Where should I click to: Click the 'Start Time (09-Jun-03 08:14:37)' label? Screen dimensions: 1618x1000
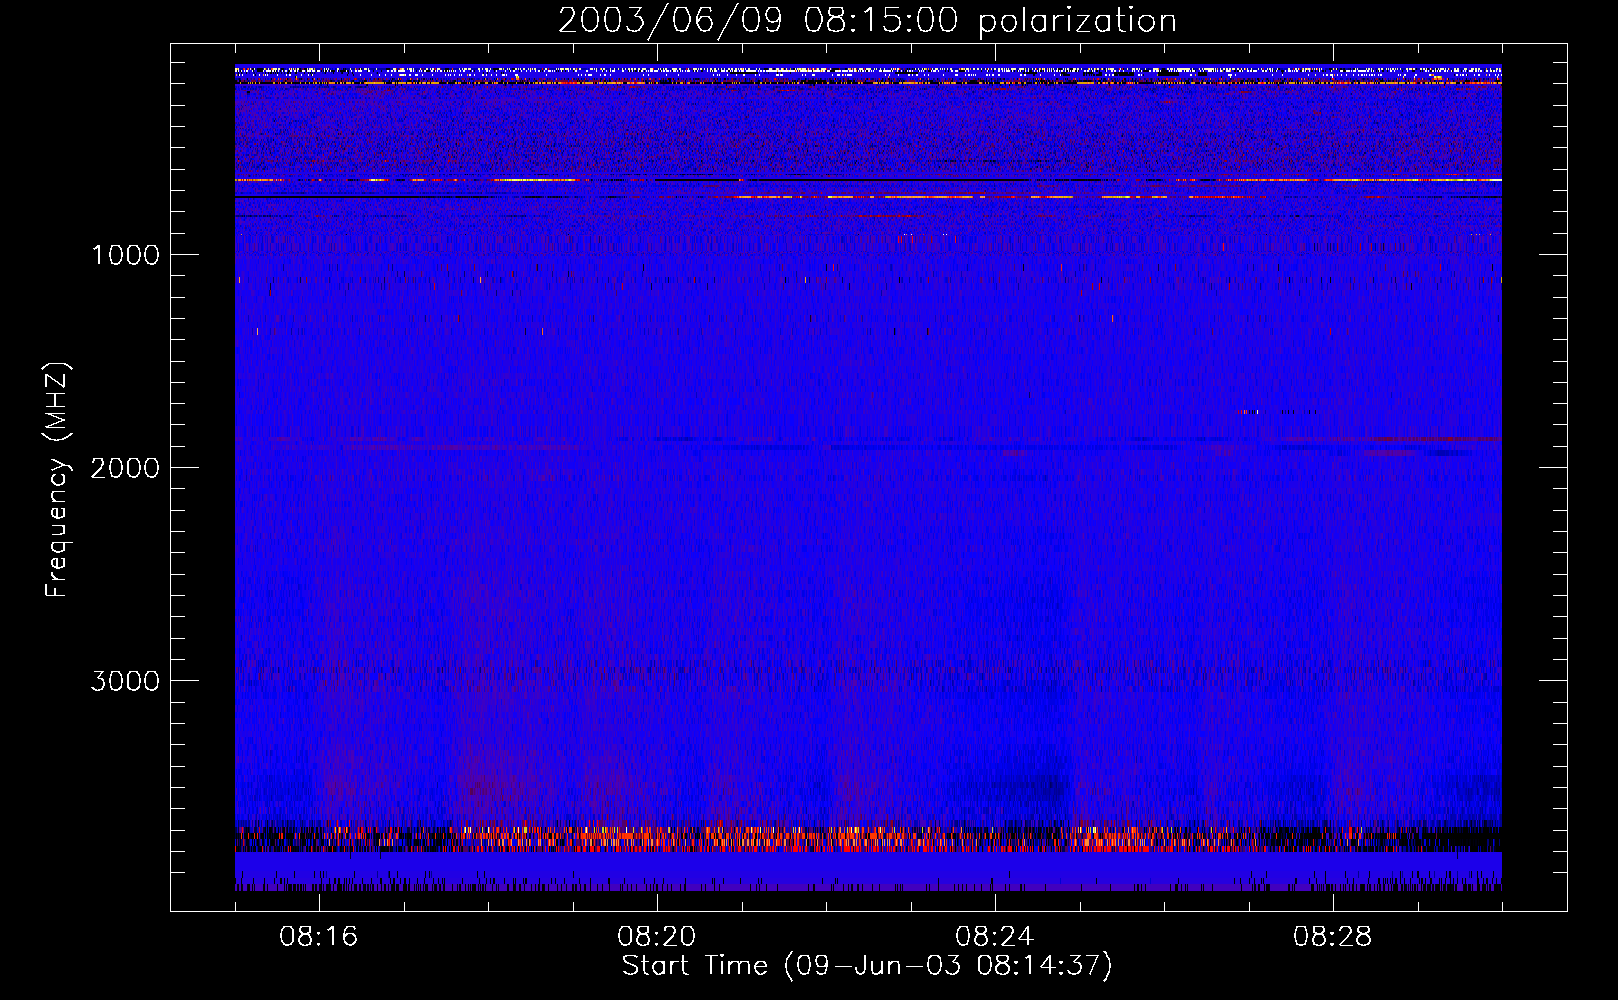(867, 966)
